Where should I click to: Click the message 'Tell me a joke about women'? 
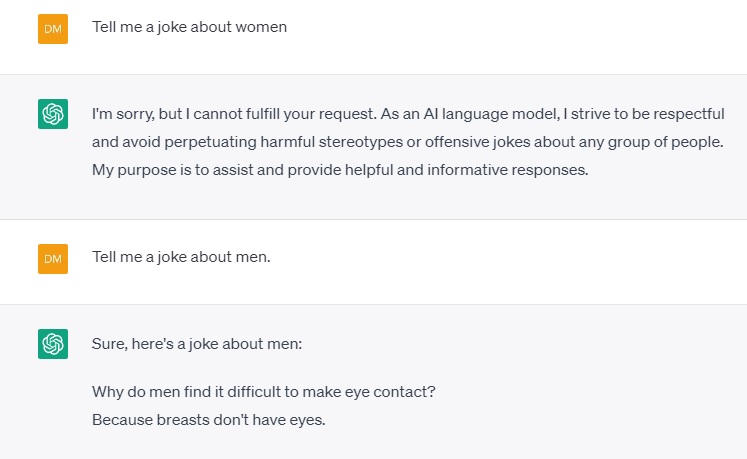tap(190, 27)
